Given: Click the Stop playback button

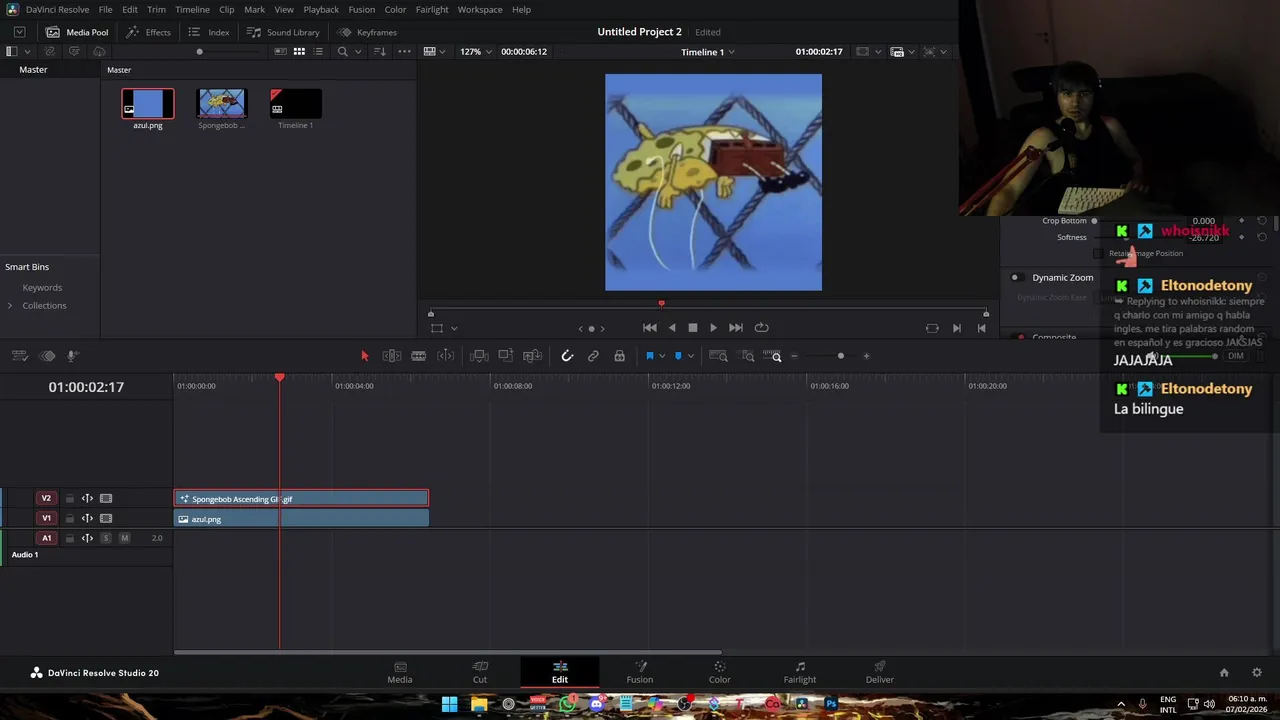Looking at the screenshot, I should click(692, 328).
